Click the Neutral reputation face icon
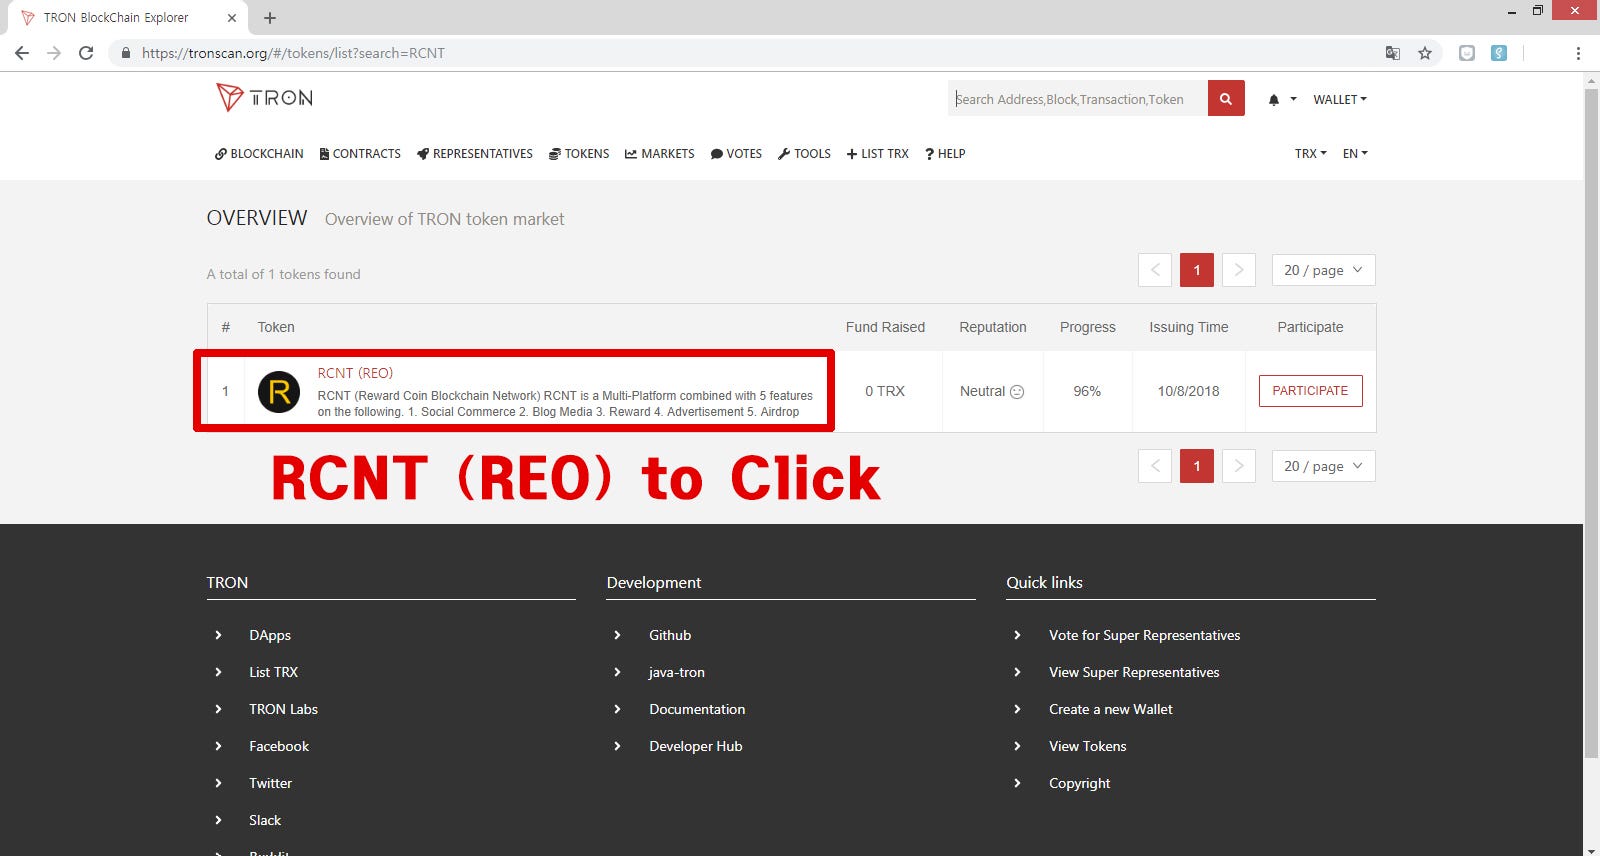The height and width of the screenshot is (856, 1600). point(1017,392)
